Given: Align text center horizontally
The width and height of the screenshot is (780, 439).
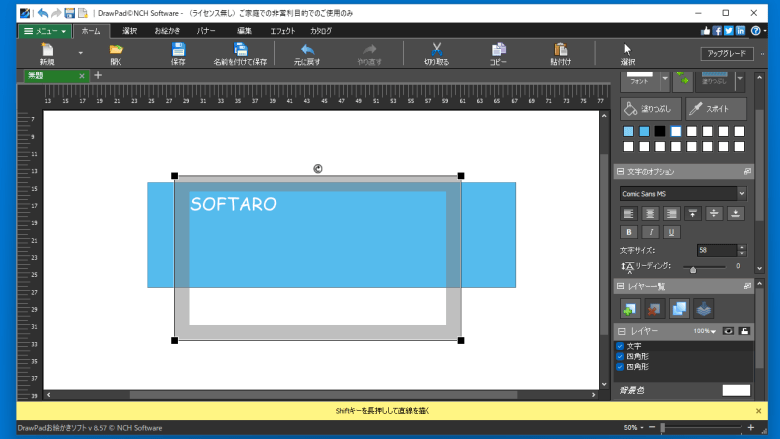Looking at the screenshot, I should tap(650, 214).
